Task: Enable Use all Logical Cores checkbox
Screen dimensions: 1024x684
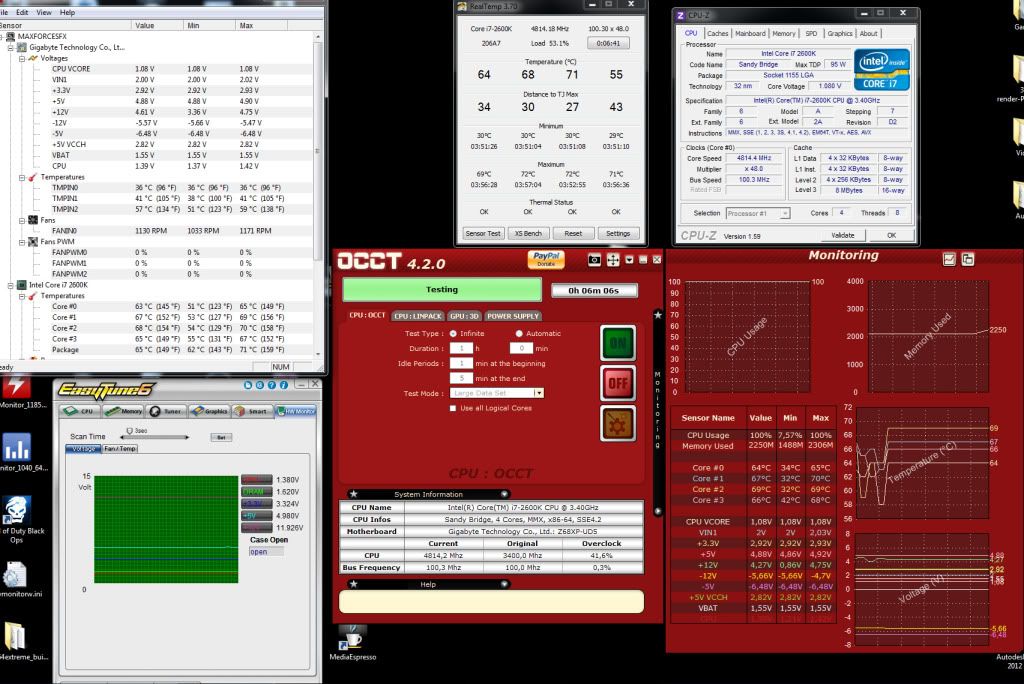Action: coord(454,408)
